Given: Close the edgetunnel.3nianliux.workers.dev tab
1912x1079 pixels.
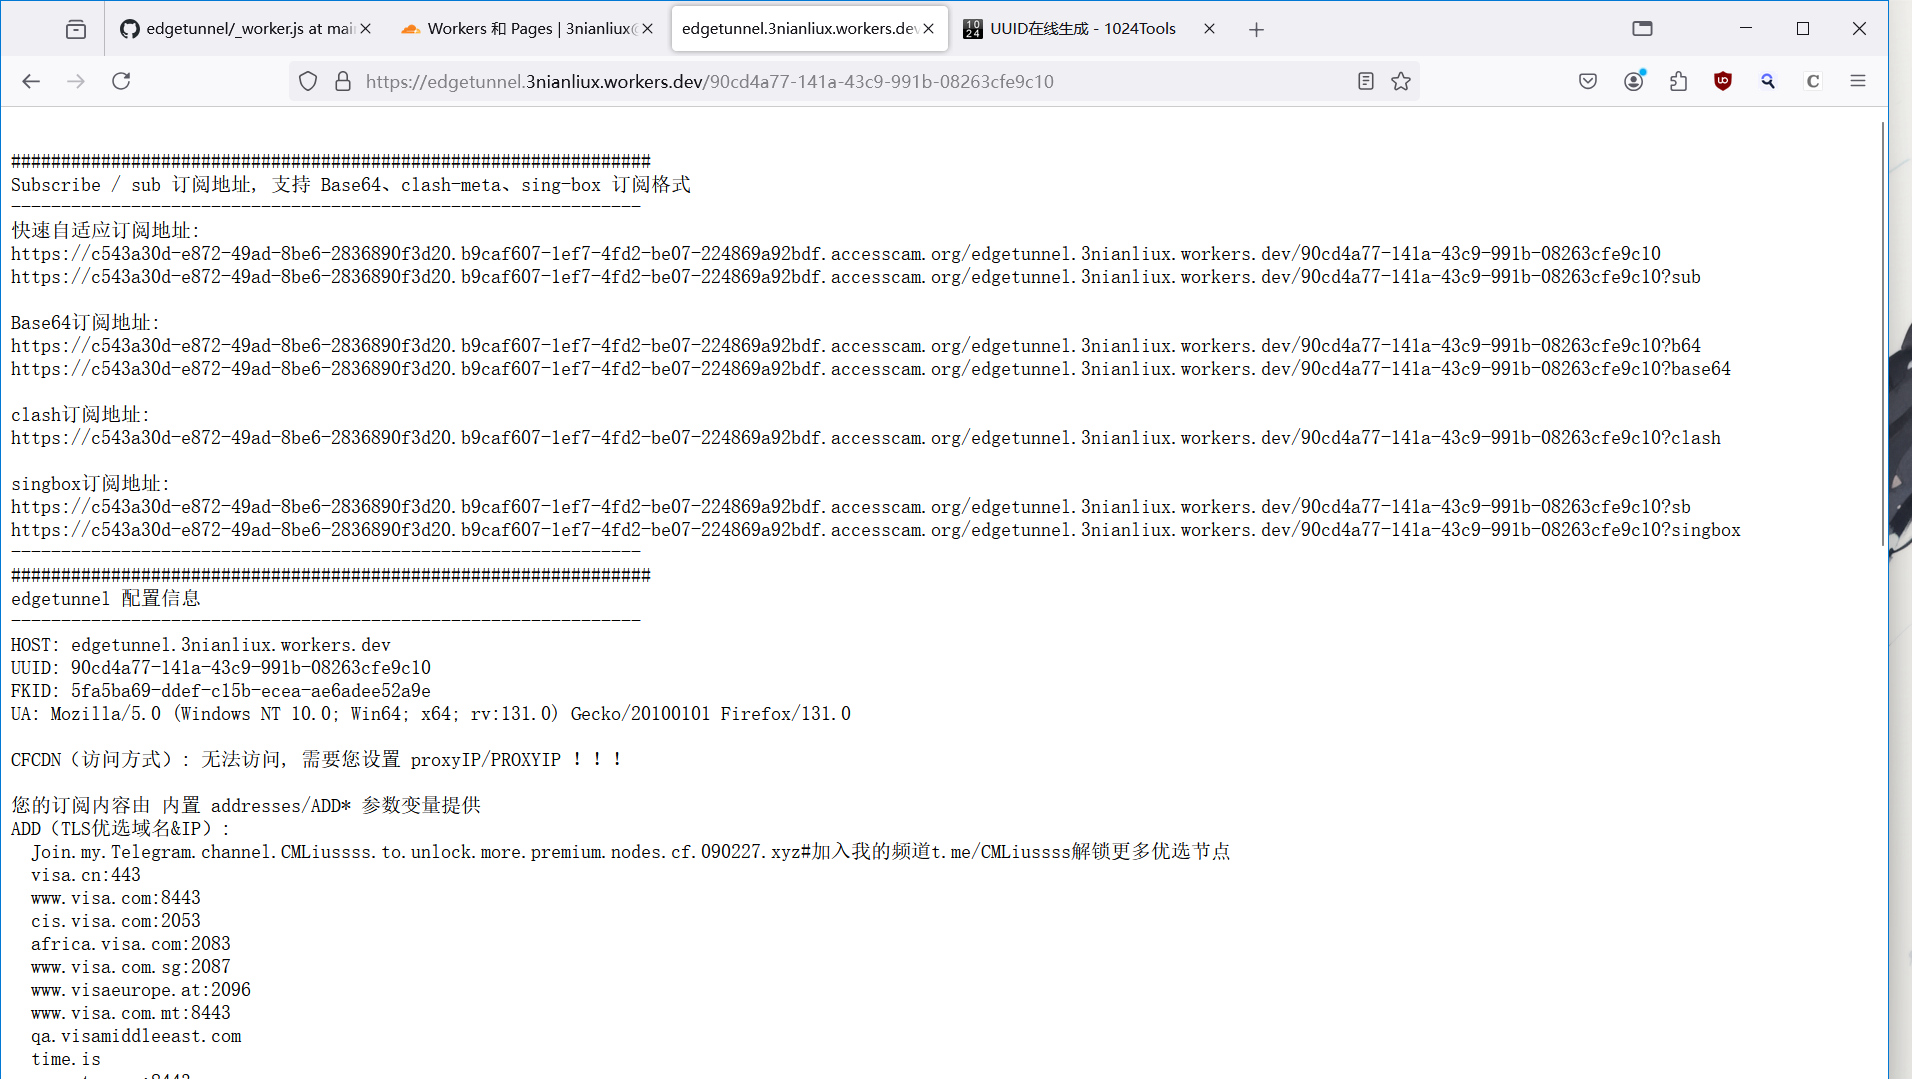Looking at the screenshot, I should click(x=929, y=29).
